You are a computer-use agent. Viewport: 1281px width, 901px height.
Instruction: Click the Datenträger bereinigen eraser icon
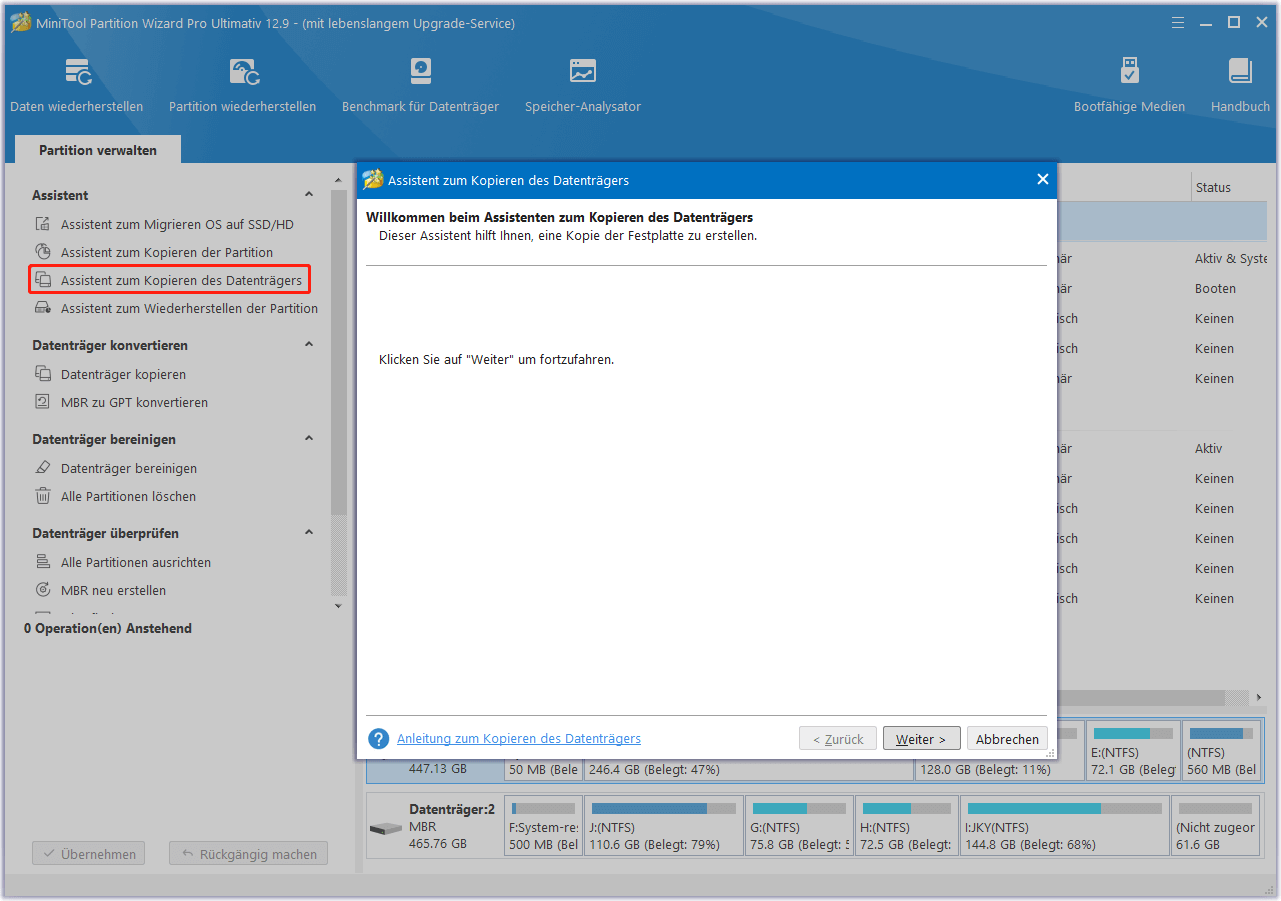(42, 468)
